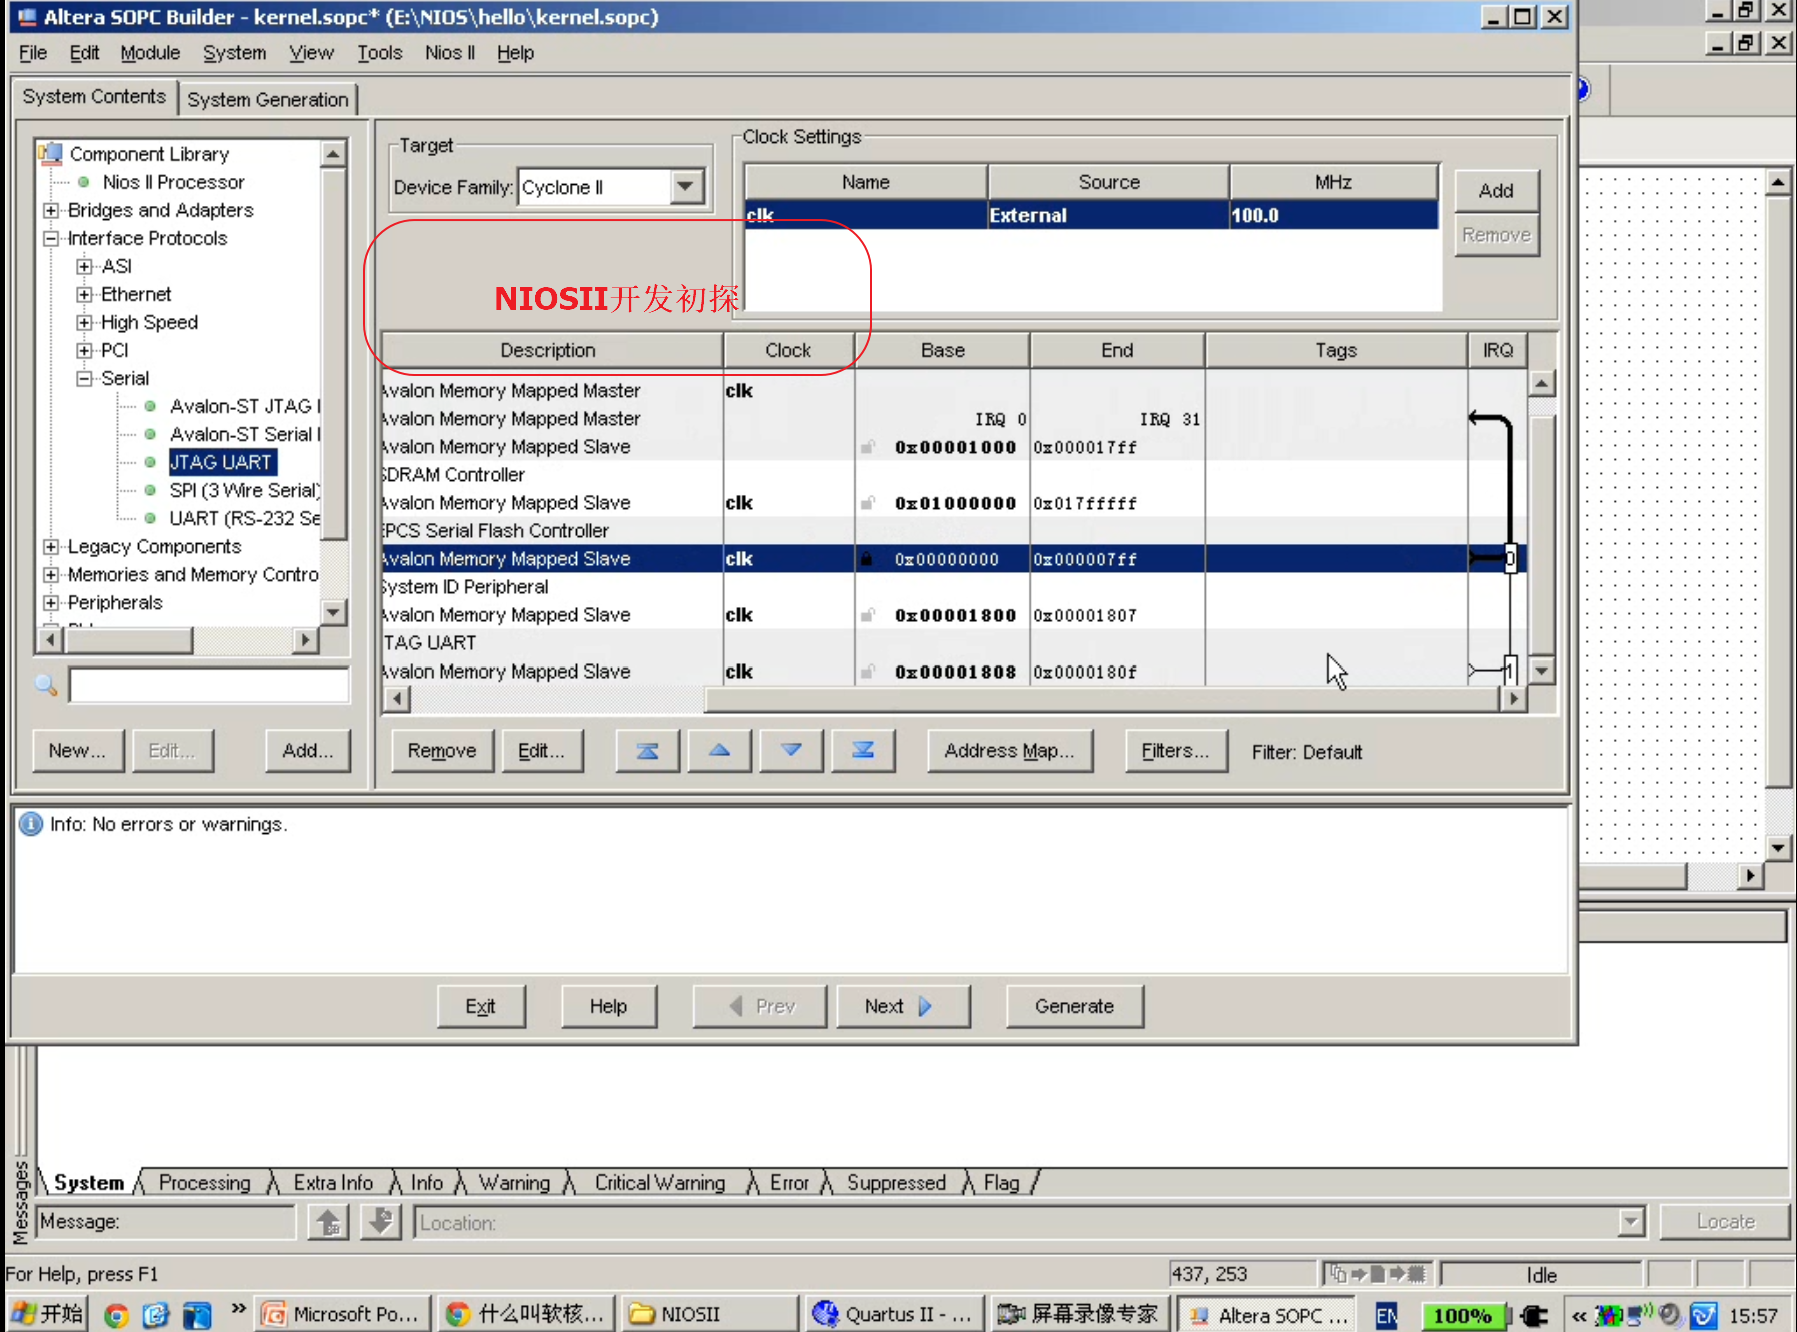Switch to Quartus II taskbar window
The image size is (1797, 1332).
click(x=893, y=1314)
